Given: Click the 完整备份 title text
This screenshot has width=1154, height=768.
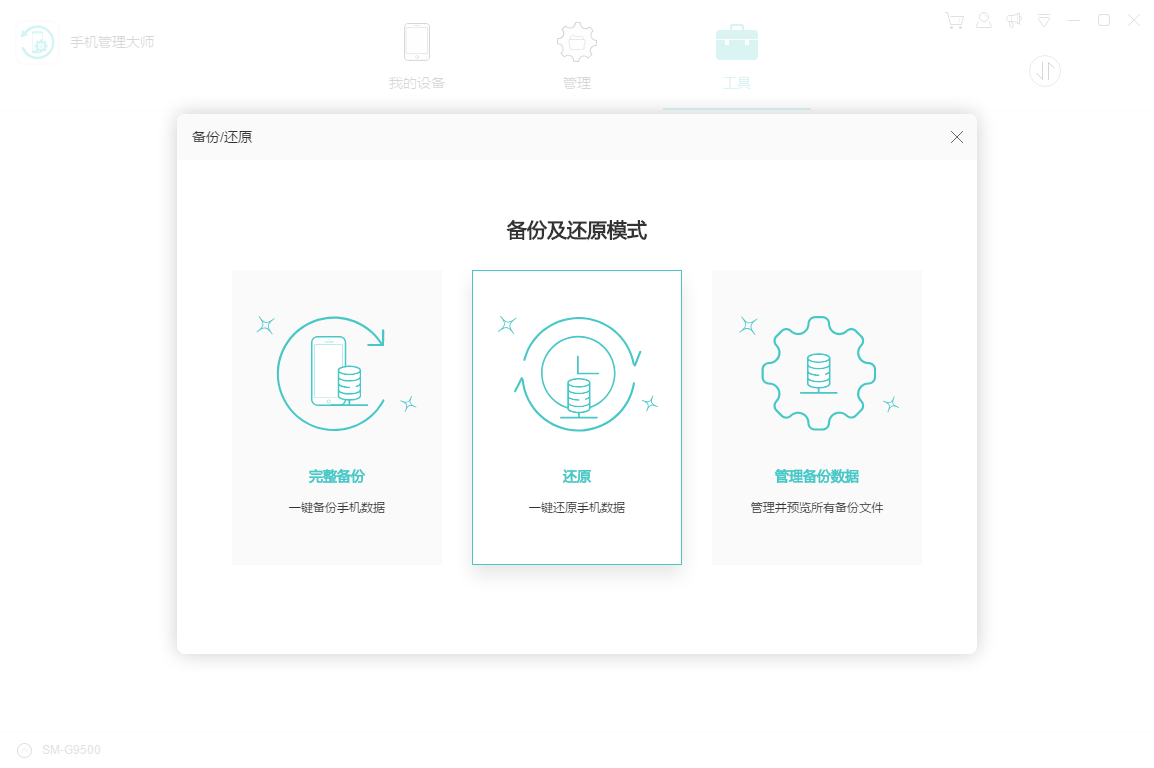Looking at the screenshot, I should 337,477.
